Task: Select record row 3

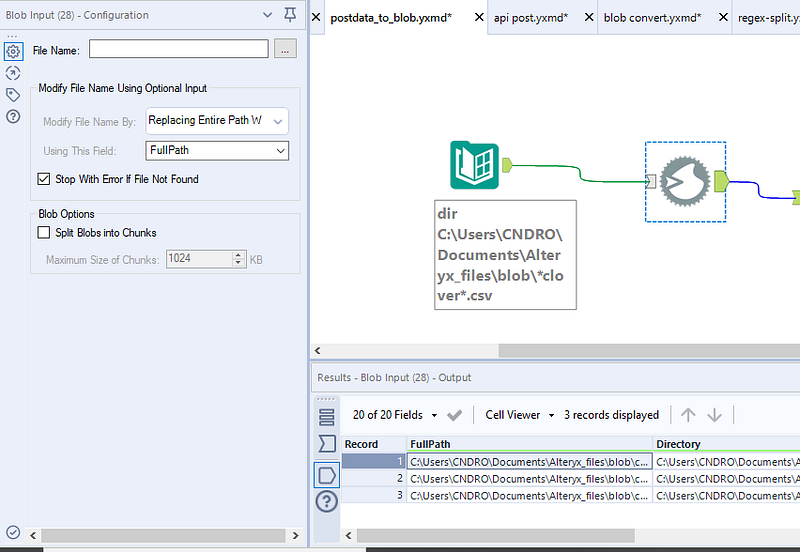Action: 374,495
